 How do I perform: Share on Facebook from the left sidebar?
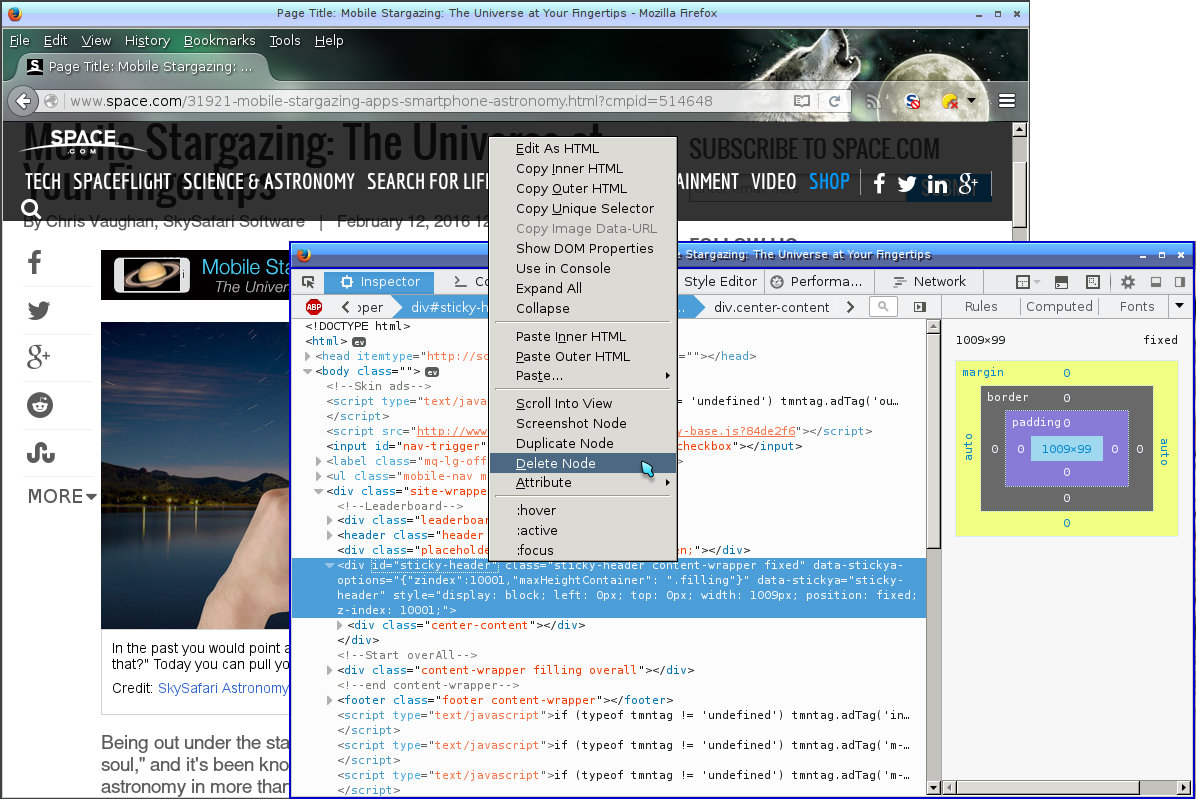[35, 262]
